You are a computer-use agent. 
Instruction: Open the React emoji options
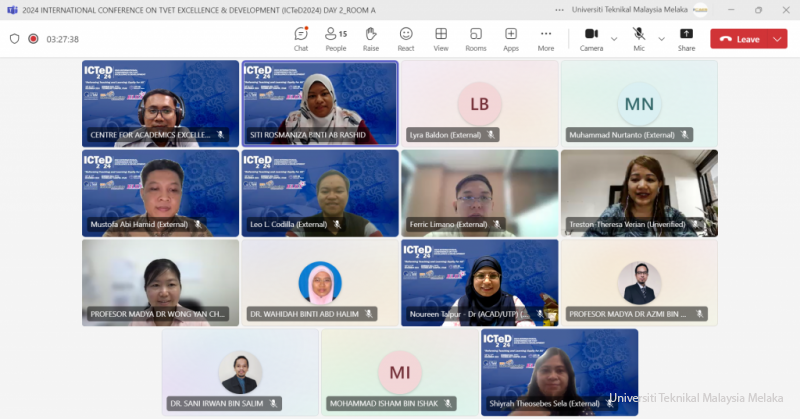tap(406, 38)
